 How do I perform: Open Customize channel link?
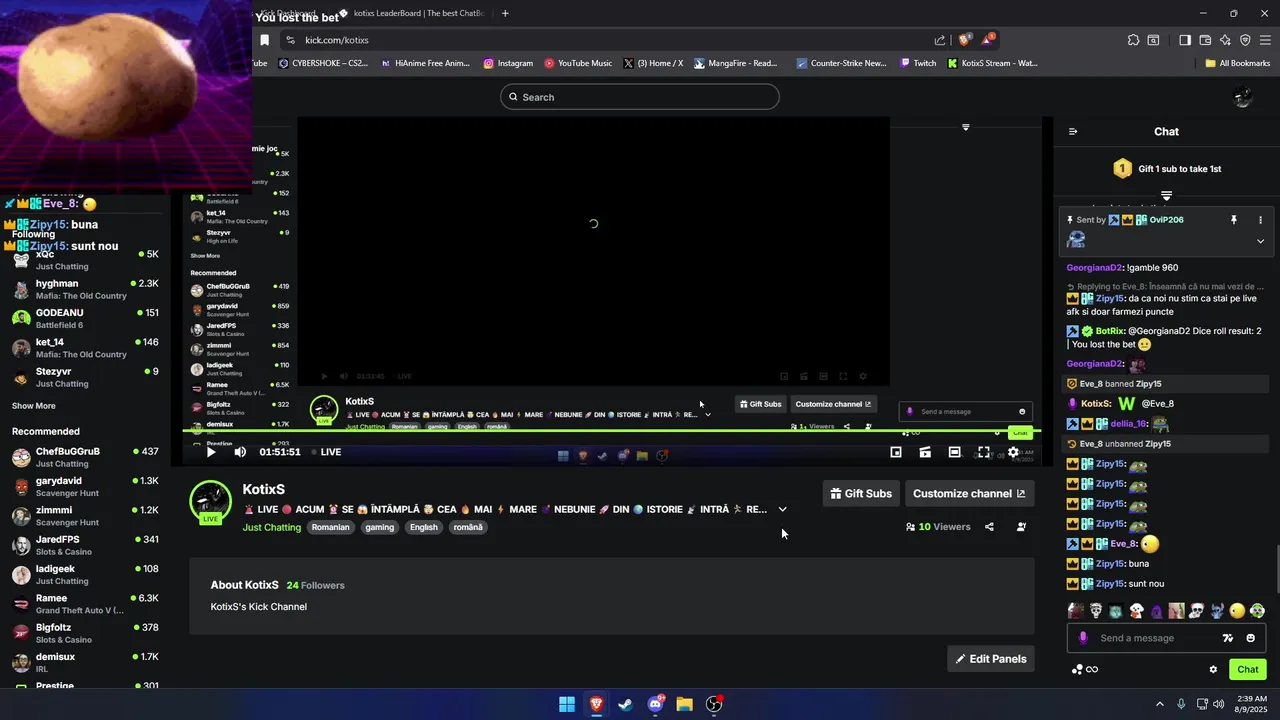pyautogui.click(x=969, y=493)
